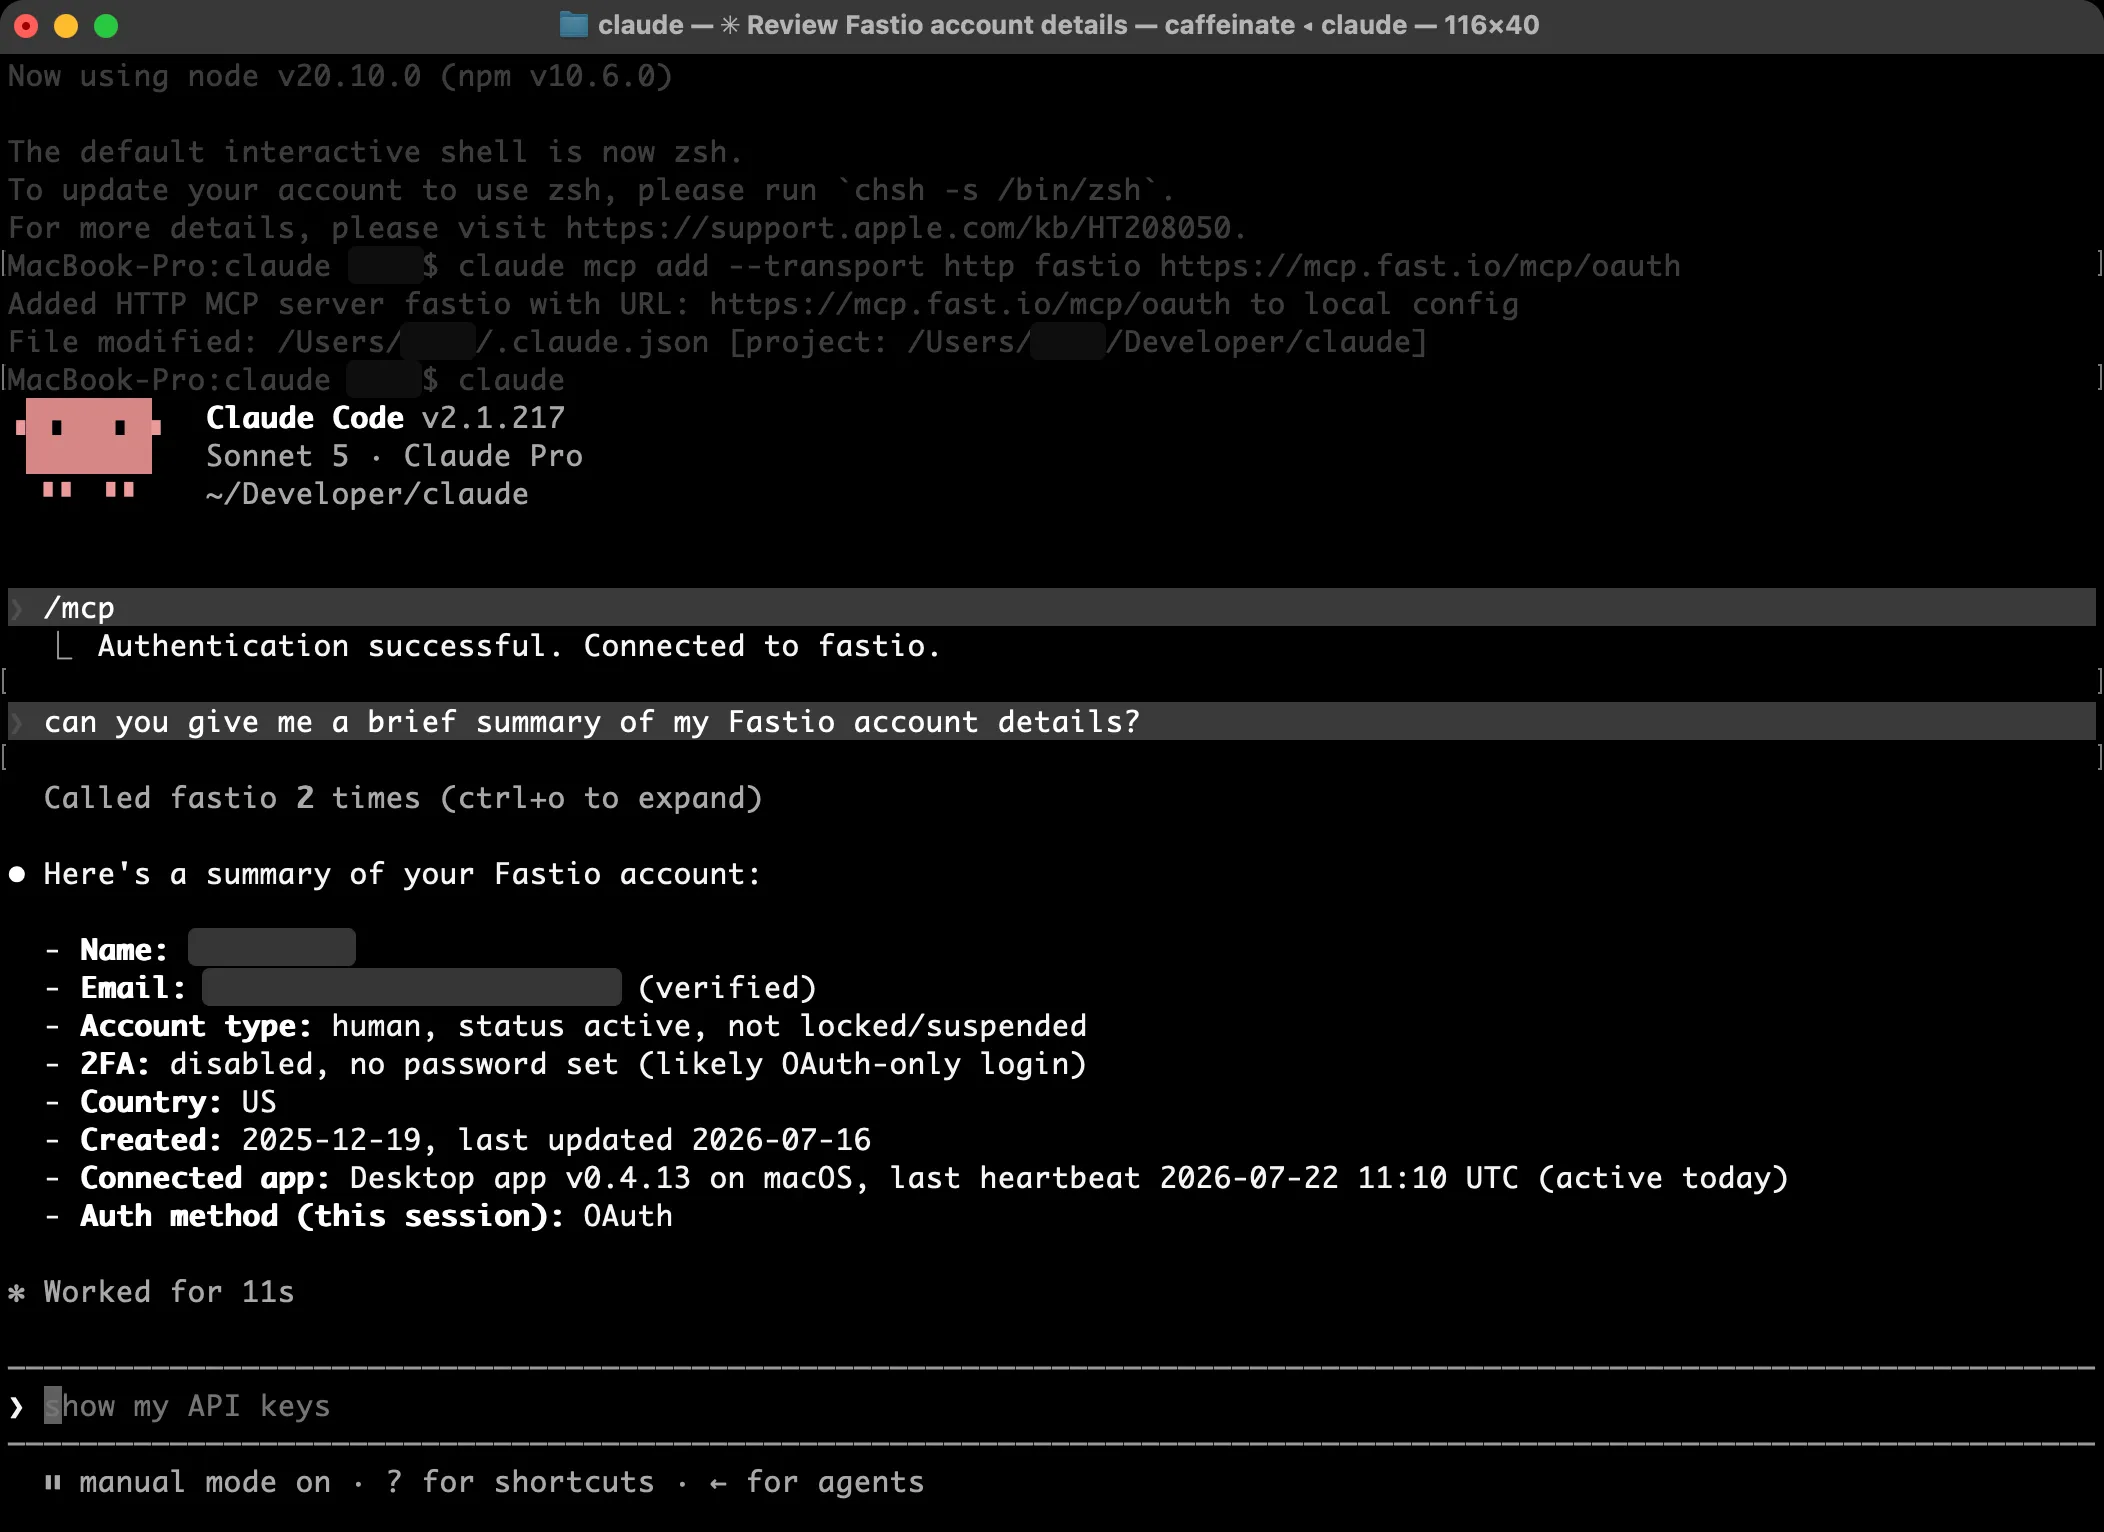Click the Claude Code pixel mascot logo
2104x1532 pixels.
tap(89, 447)
